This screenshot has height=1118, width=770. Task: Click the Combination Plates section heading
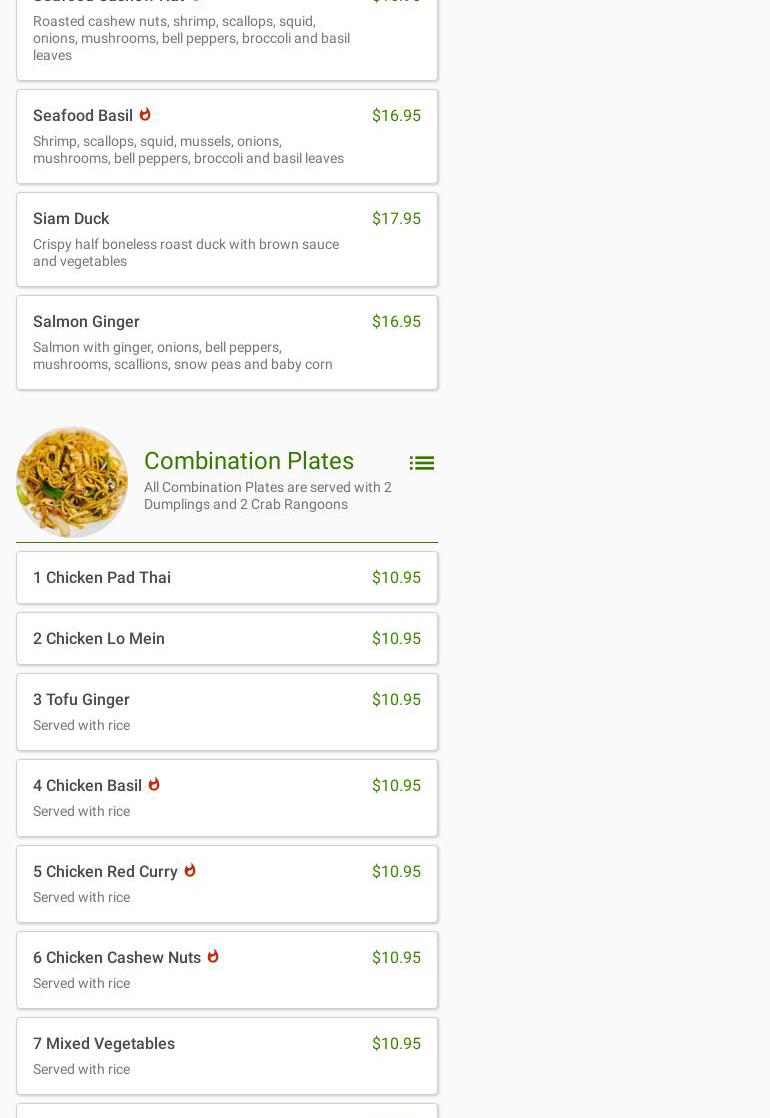(x=249, y=461)
